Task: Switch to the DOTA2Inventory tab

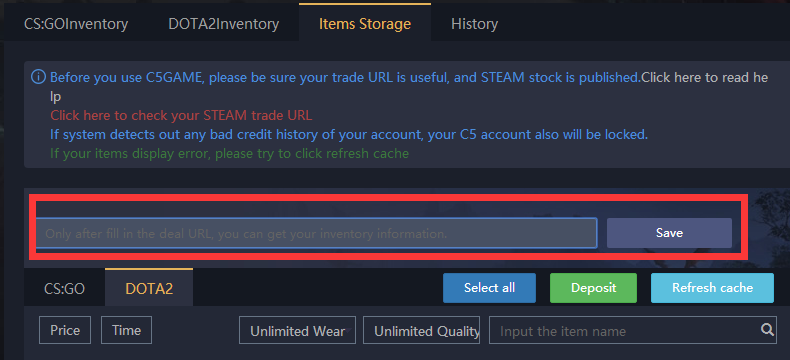Action: (224, 24)
